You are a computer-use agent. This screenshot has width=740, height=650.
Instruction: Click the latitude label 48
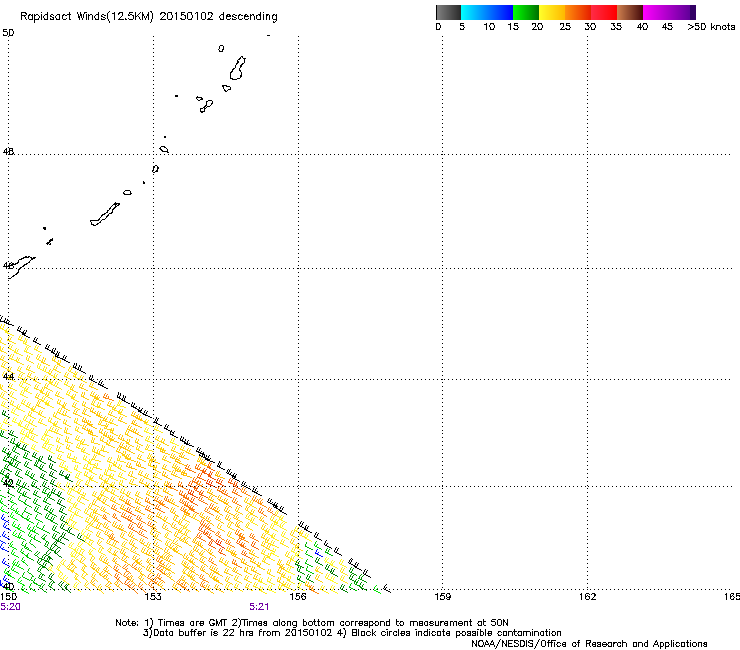point(8,152)
